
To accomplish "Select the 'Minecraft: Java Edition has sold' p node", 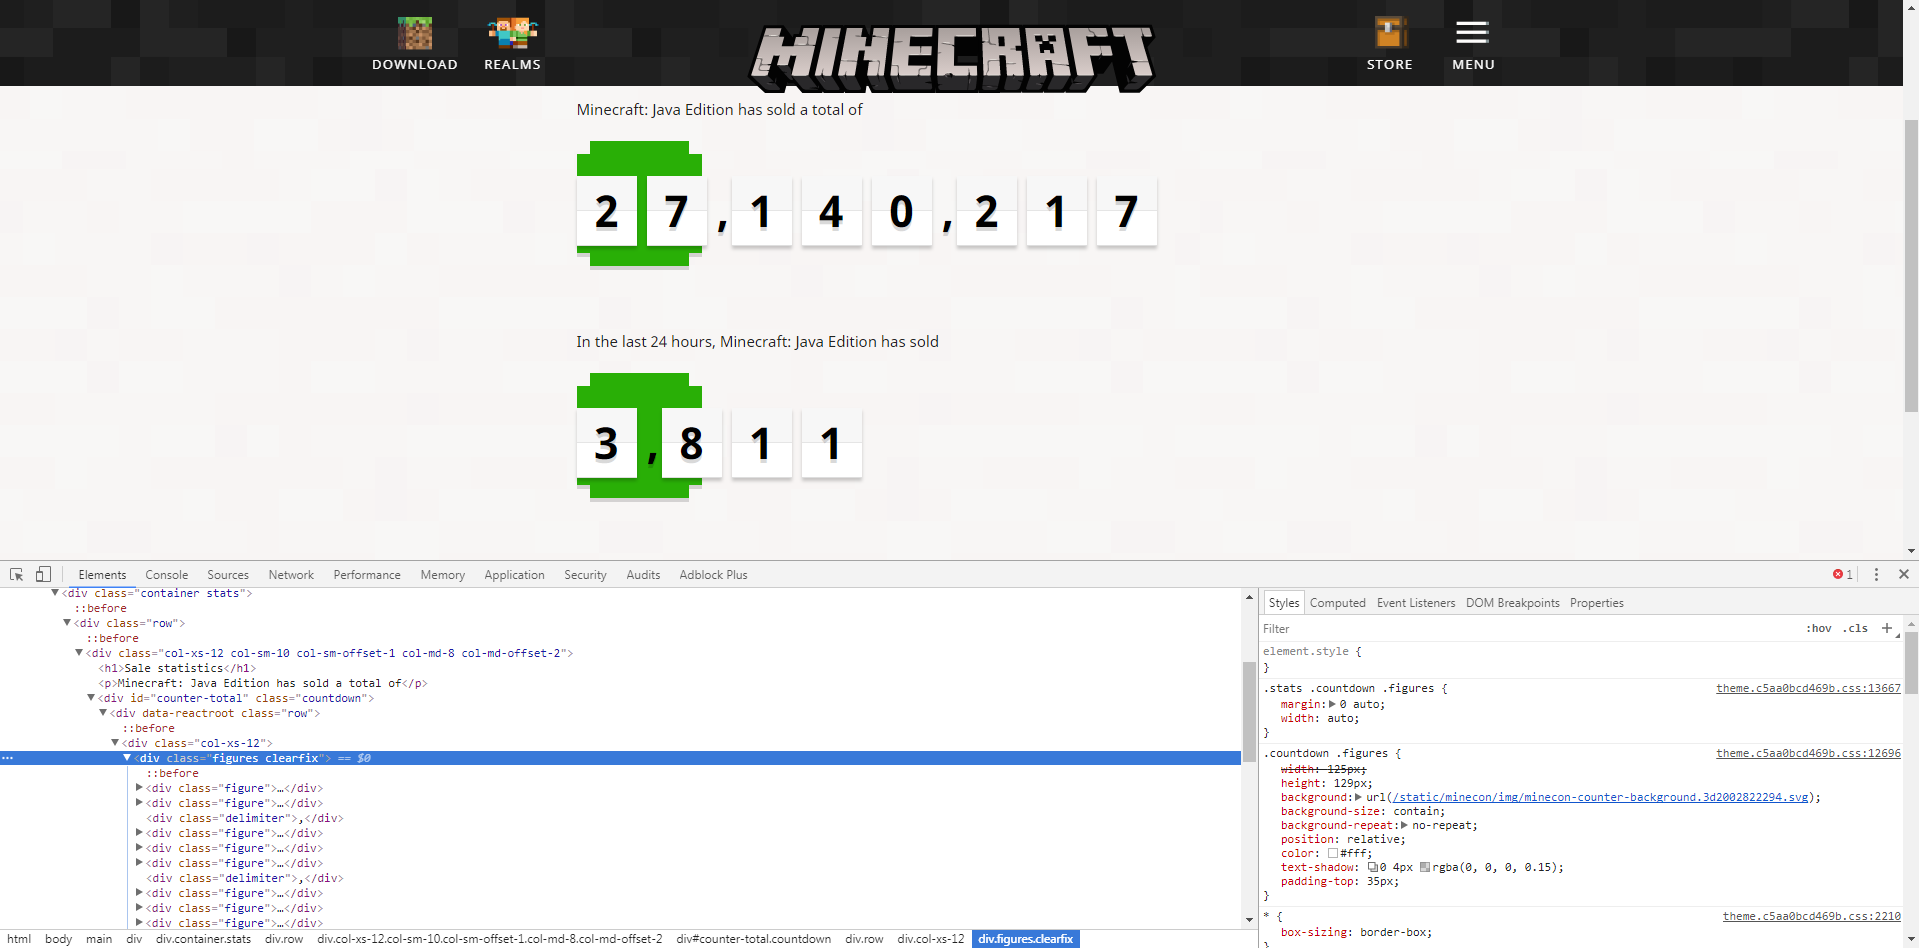I will (264, 683).
